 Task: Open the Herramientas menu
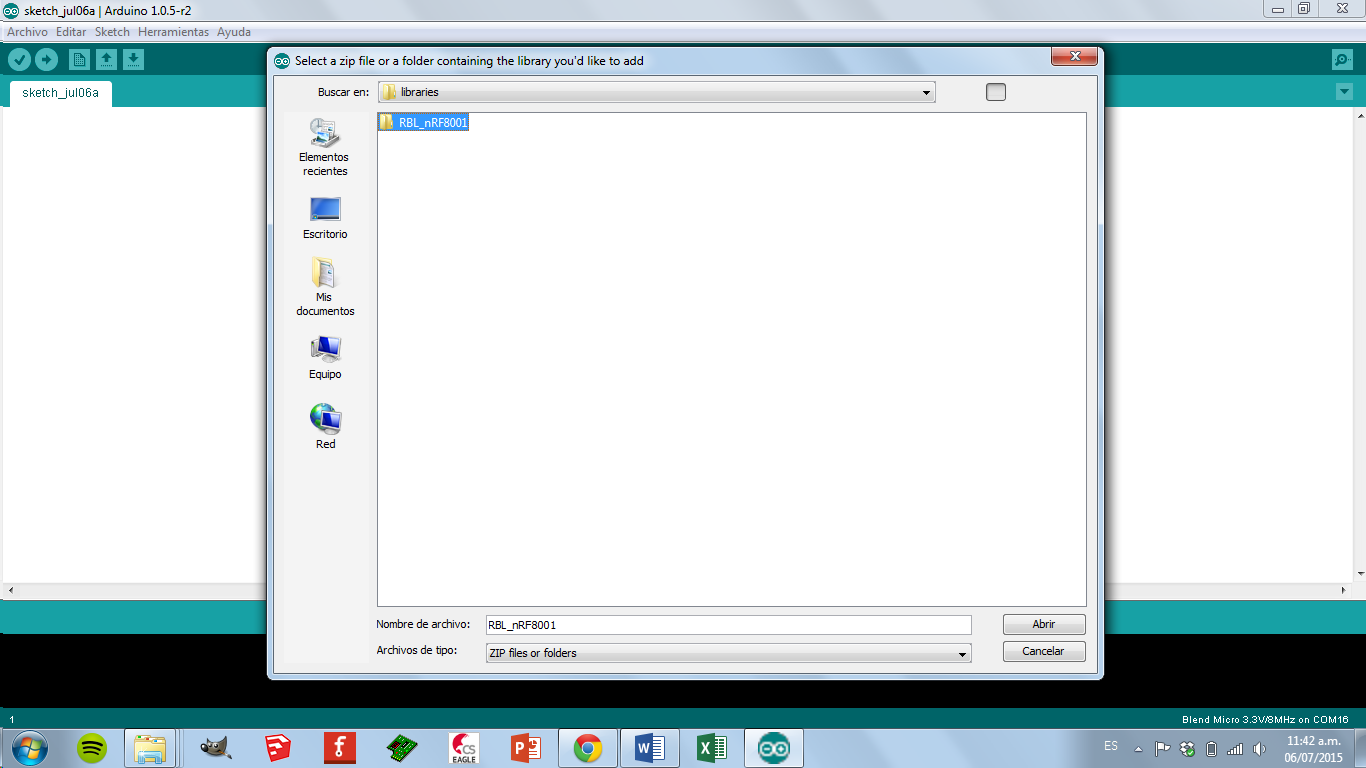coord(173,32)
